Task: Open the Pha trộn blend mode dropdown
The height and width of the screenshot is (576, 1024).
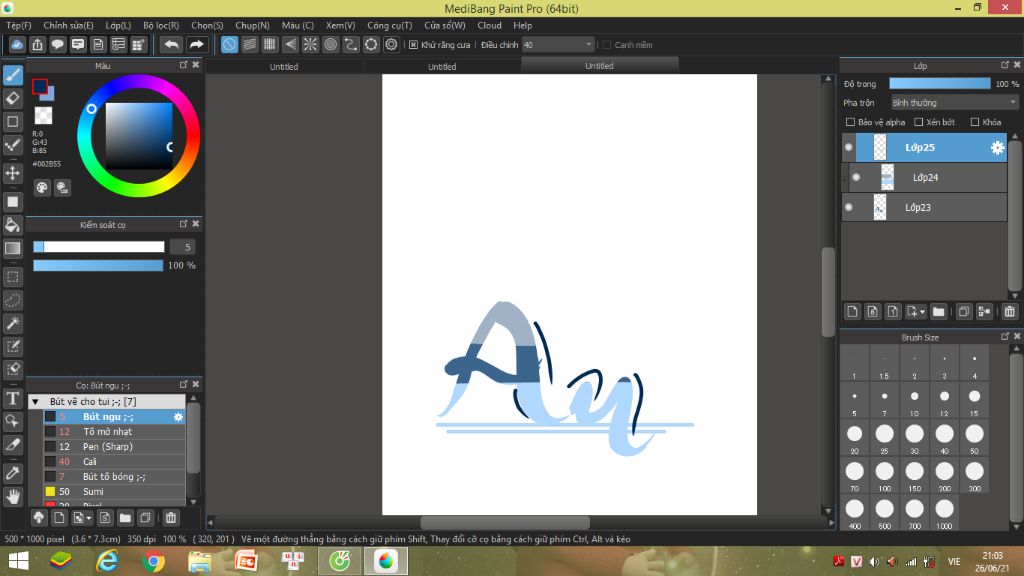Action: (954, 103)
